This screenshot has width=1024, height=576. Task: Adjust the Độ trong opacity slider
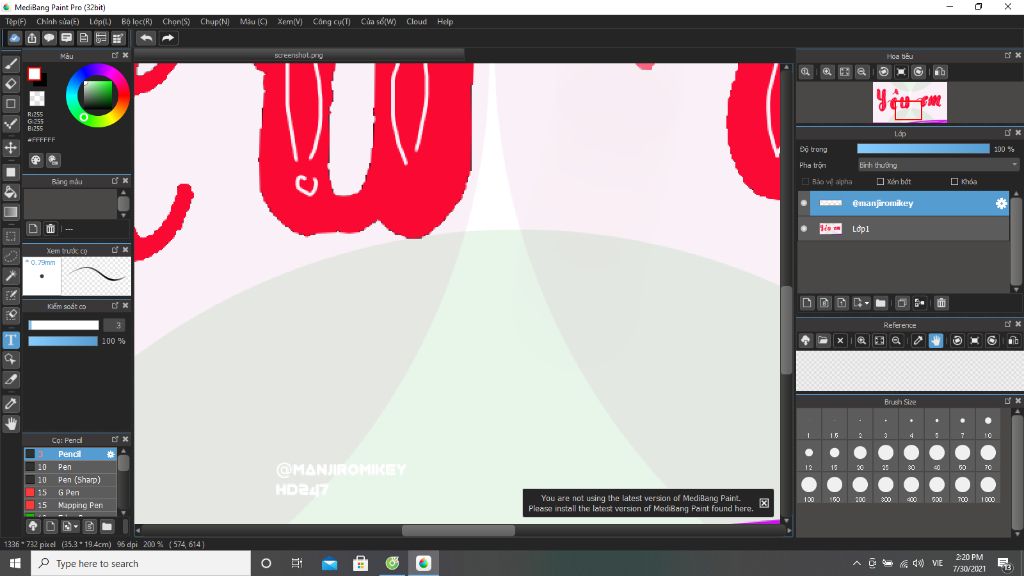923,149
